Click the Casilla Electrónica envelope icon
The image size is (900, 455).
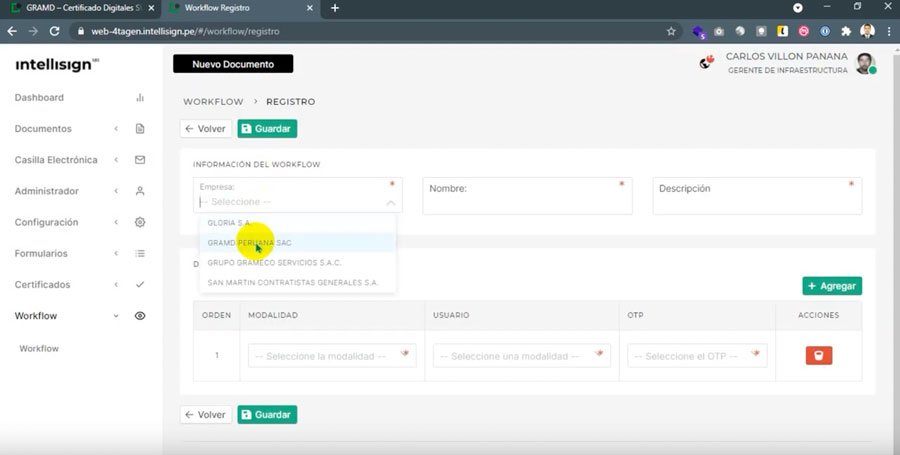pyautogui.click(x=139, y=160)
